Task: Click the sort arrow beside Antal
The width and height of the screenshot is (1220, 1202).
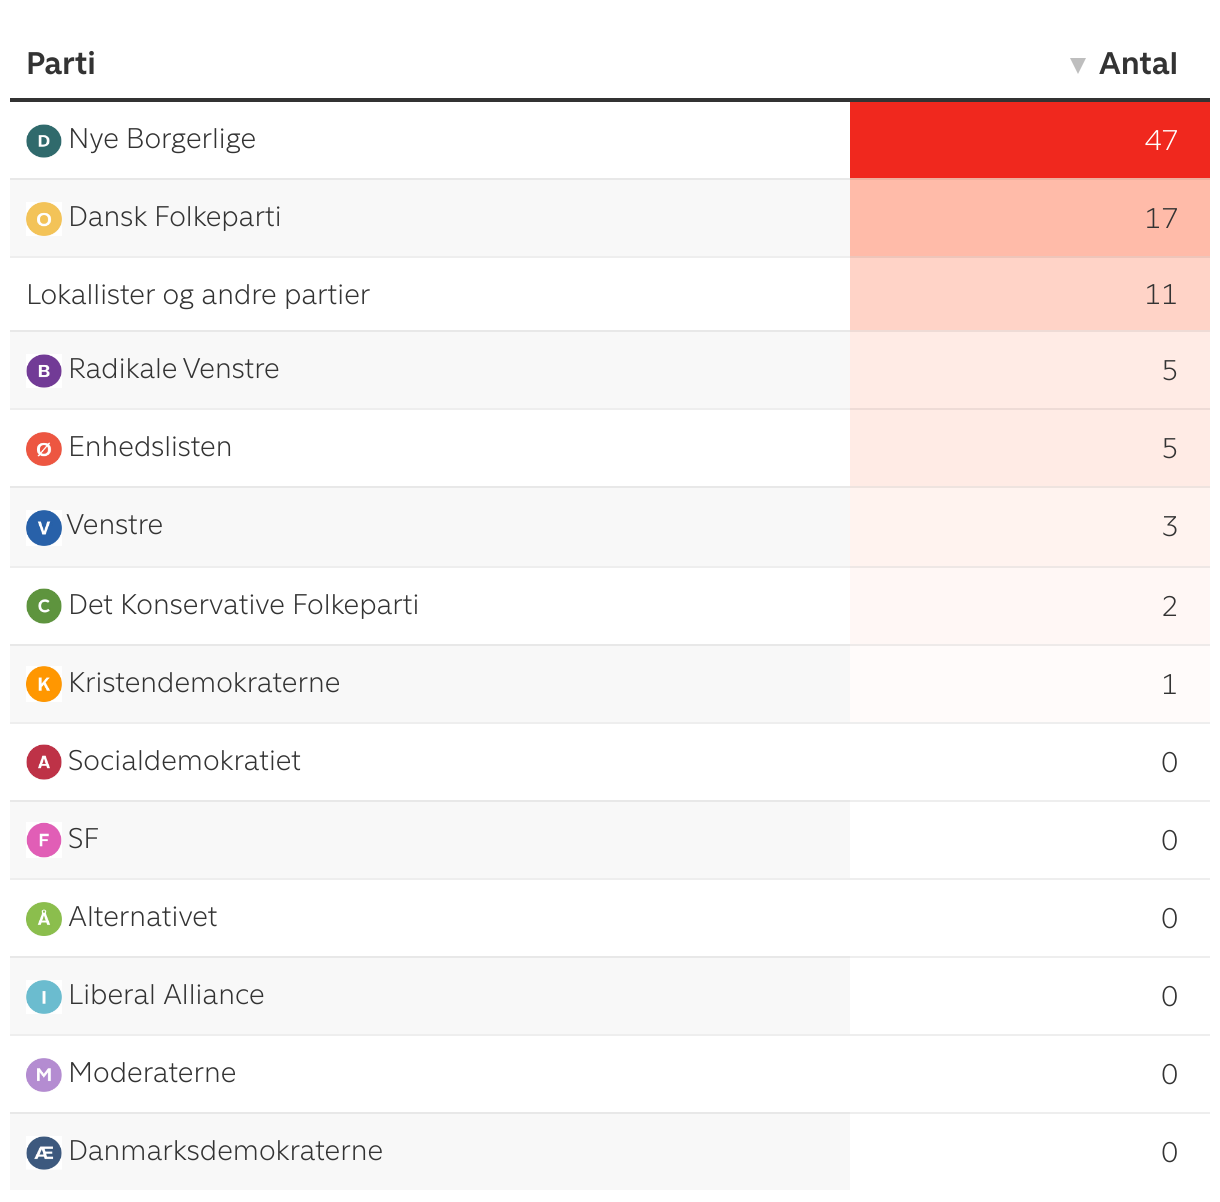Action: [x=1077, y=66]
